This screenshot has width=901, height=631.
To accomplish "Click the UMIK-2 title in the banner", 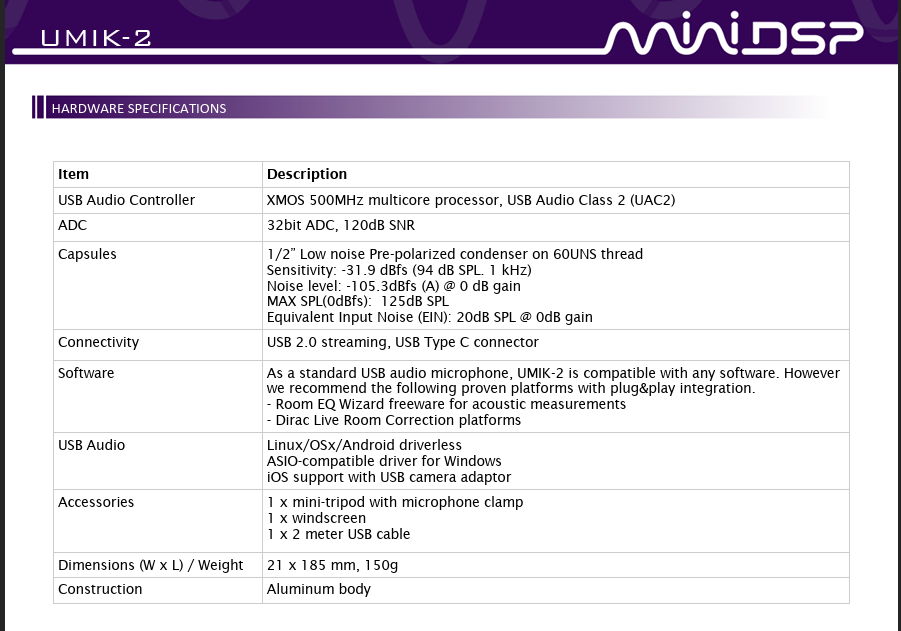I will click(97, 39).
